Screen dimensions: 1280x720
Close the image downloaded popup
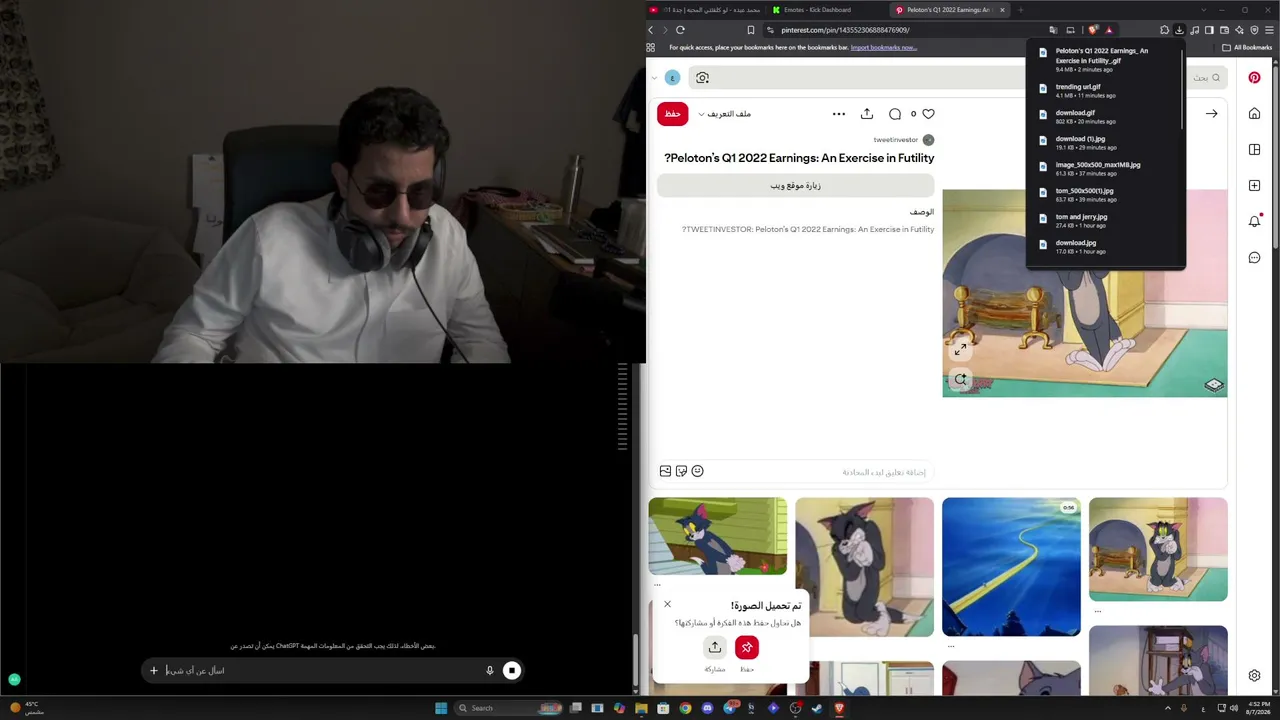click(x=667, y=604)
